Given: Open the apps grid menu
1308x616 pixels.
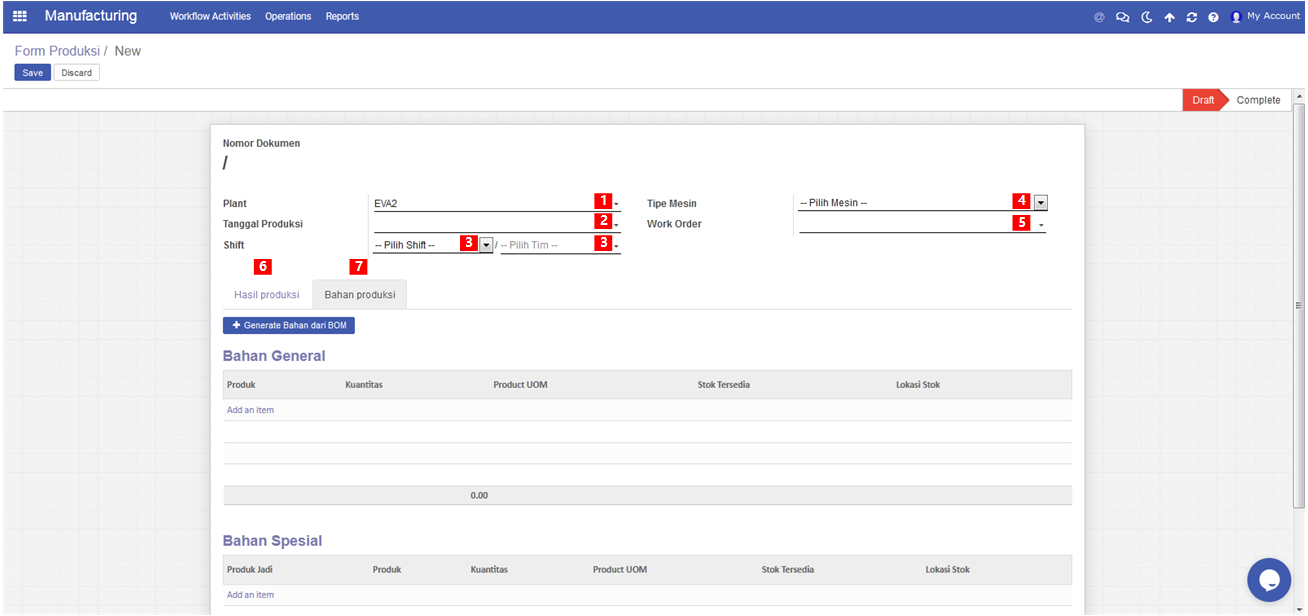Looking at the screenshot, I should pyautogui.click(x=20, y=17).
